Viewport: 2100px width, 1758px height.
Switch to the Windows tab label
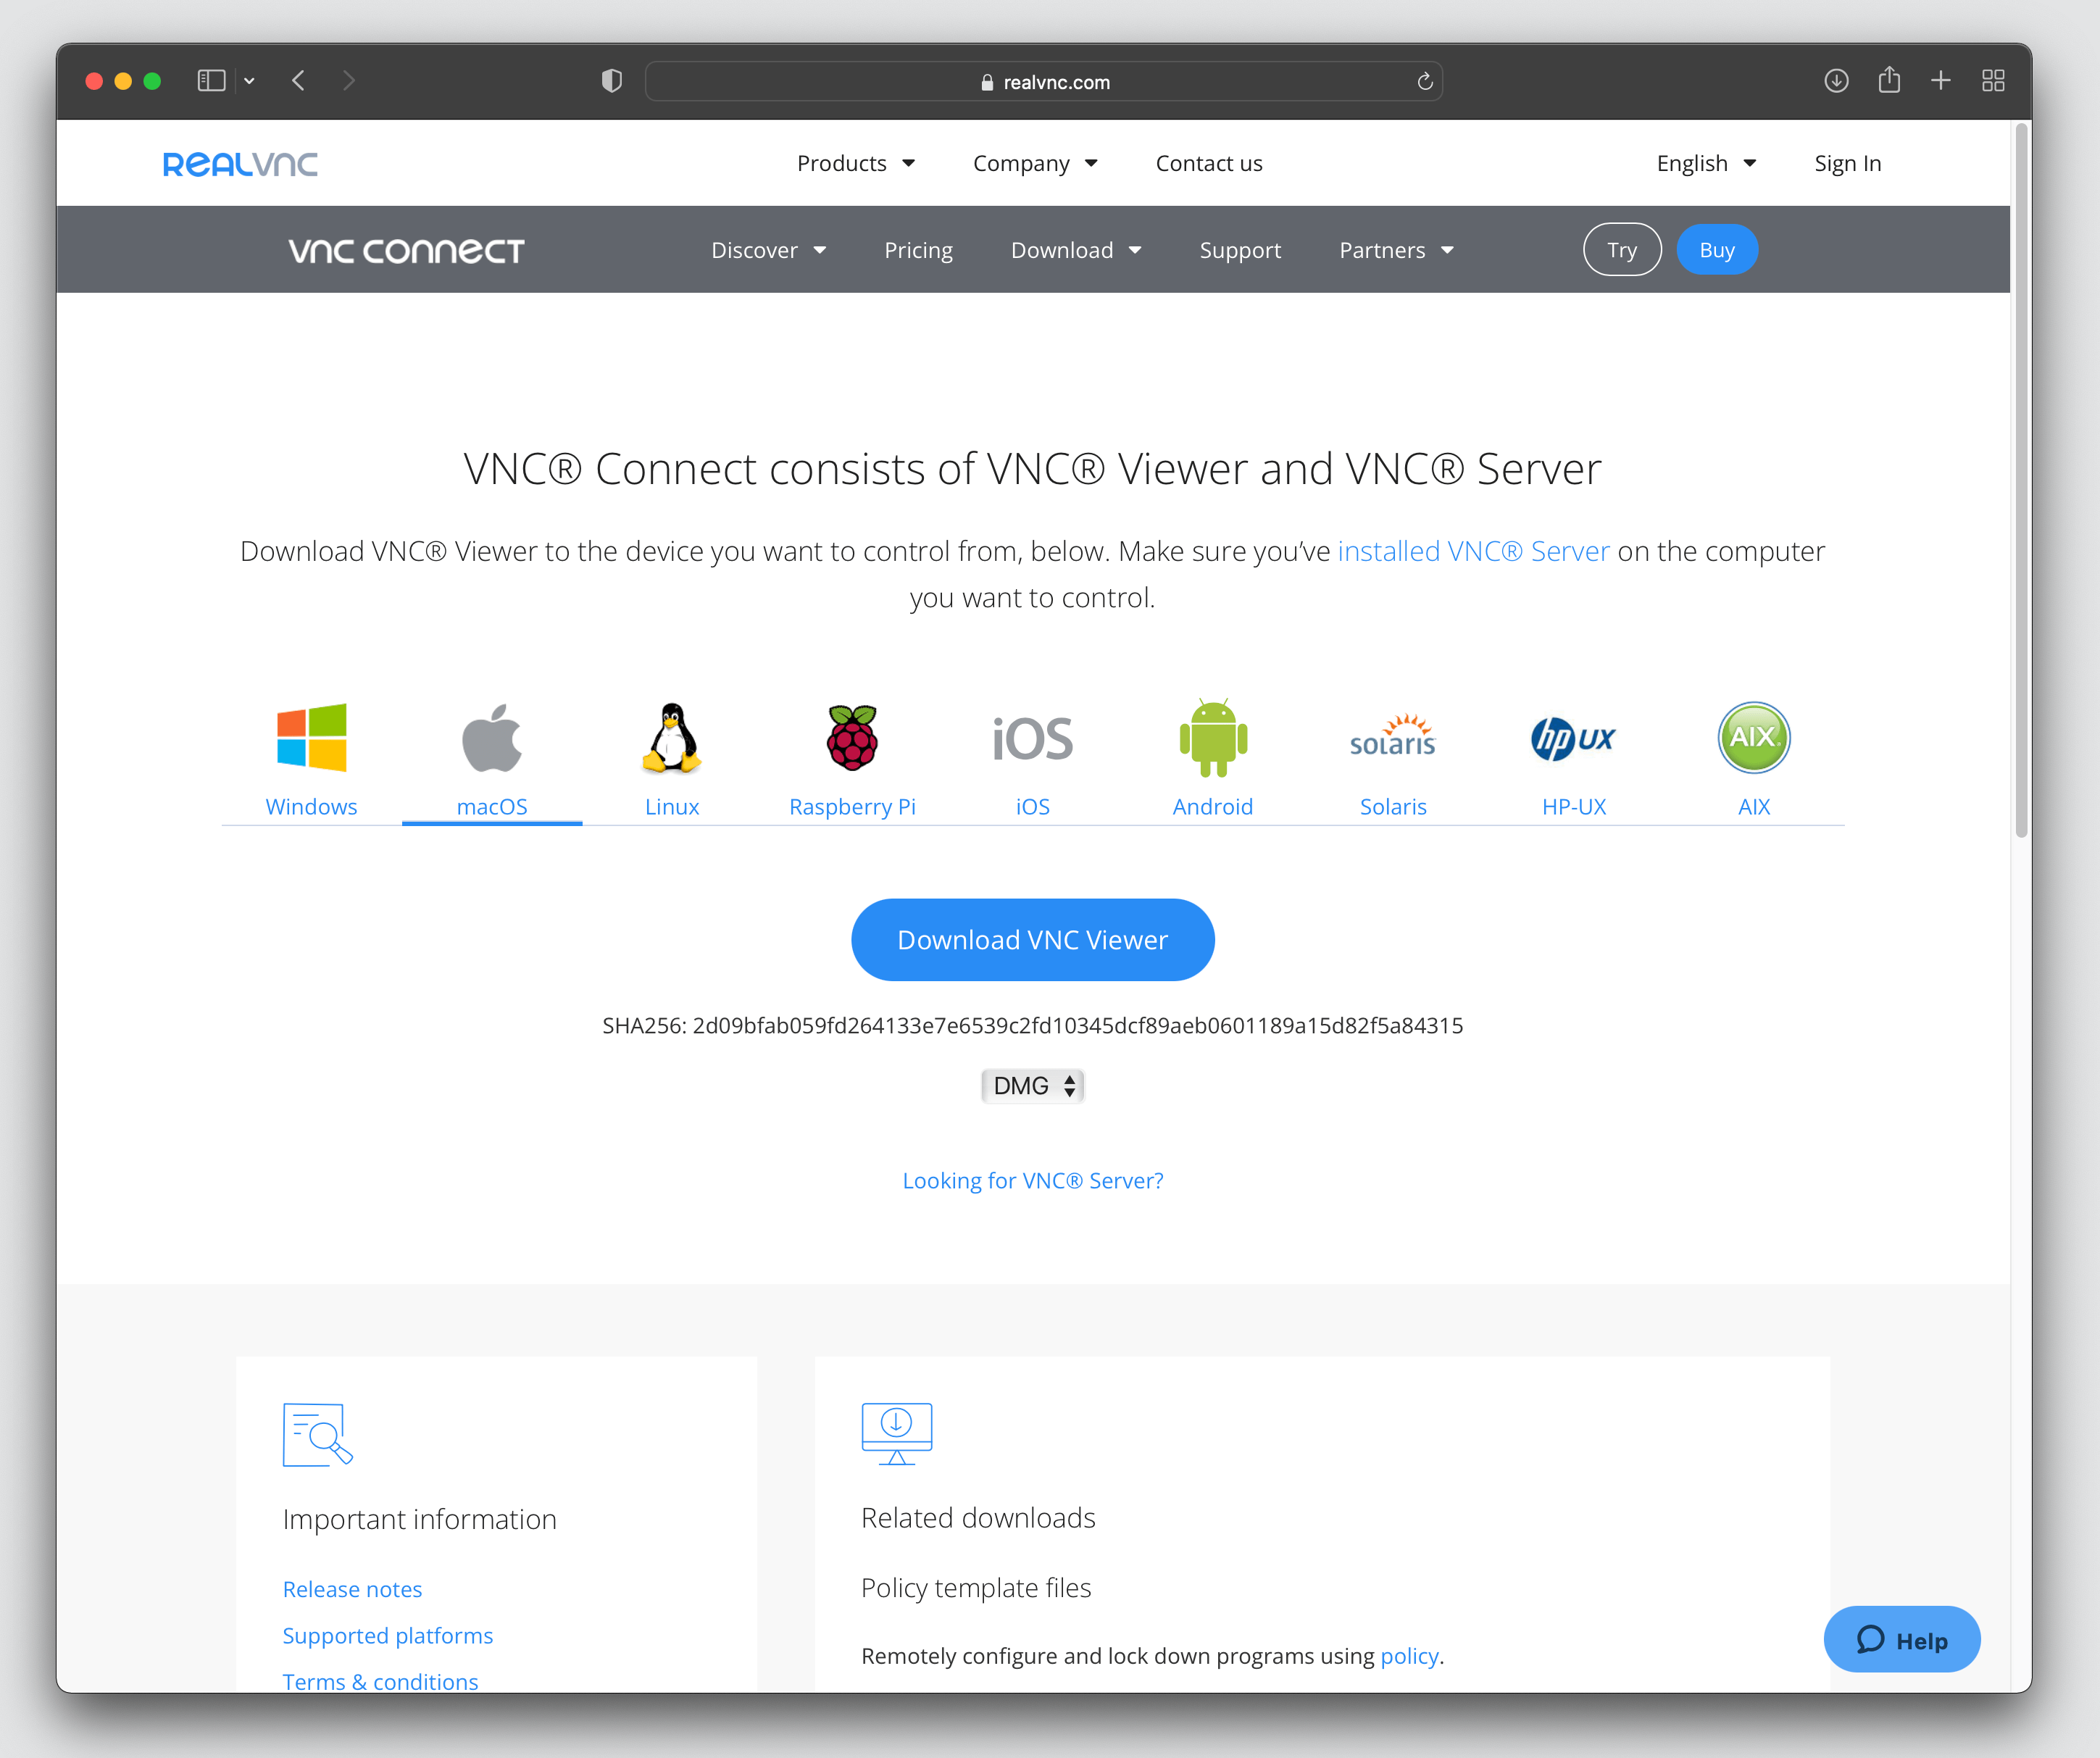[311, 807]
